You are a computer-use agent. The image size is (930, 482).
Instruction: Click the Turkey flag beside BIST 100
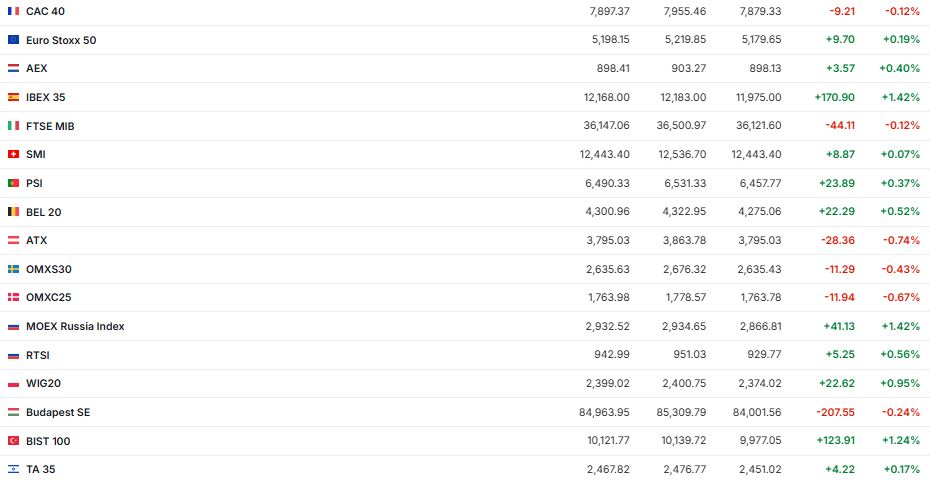(13, 441)
